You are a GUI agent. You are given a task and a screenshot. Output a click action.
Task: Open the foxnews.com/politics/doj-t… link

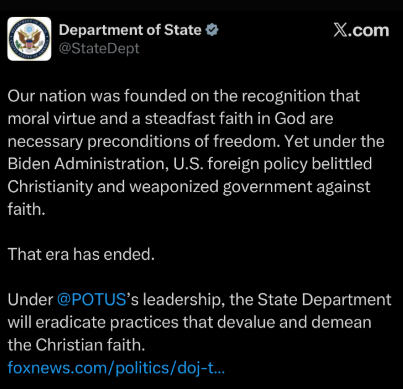tap(116, 368)
